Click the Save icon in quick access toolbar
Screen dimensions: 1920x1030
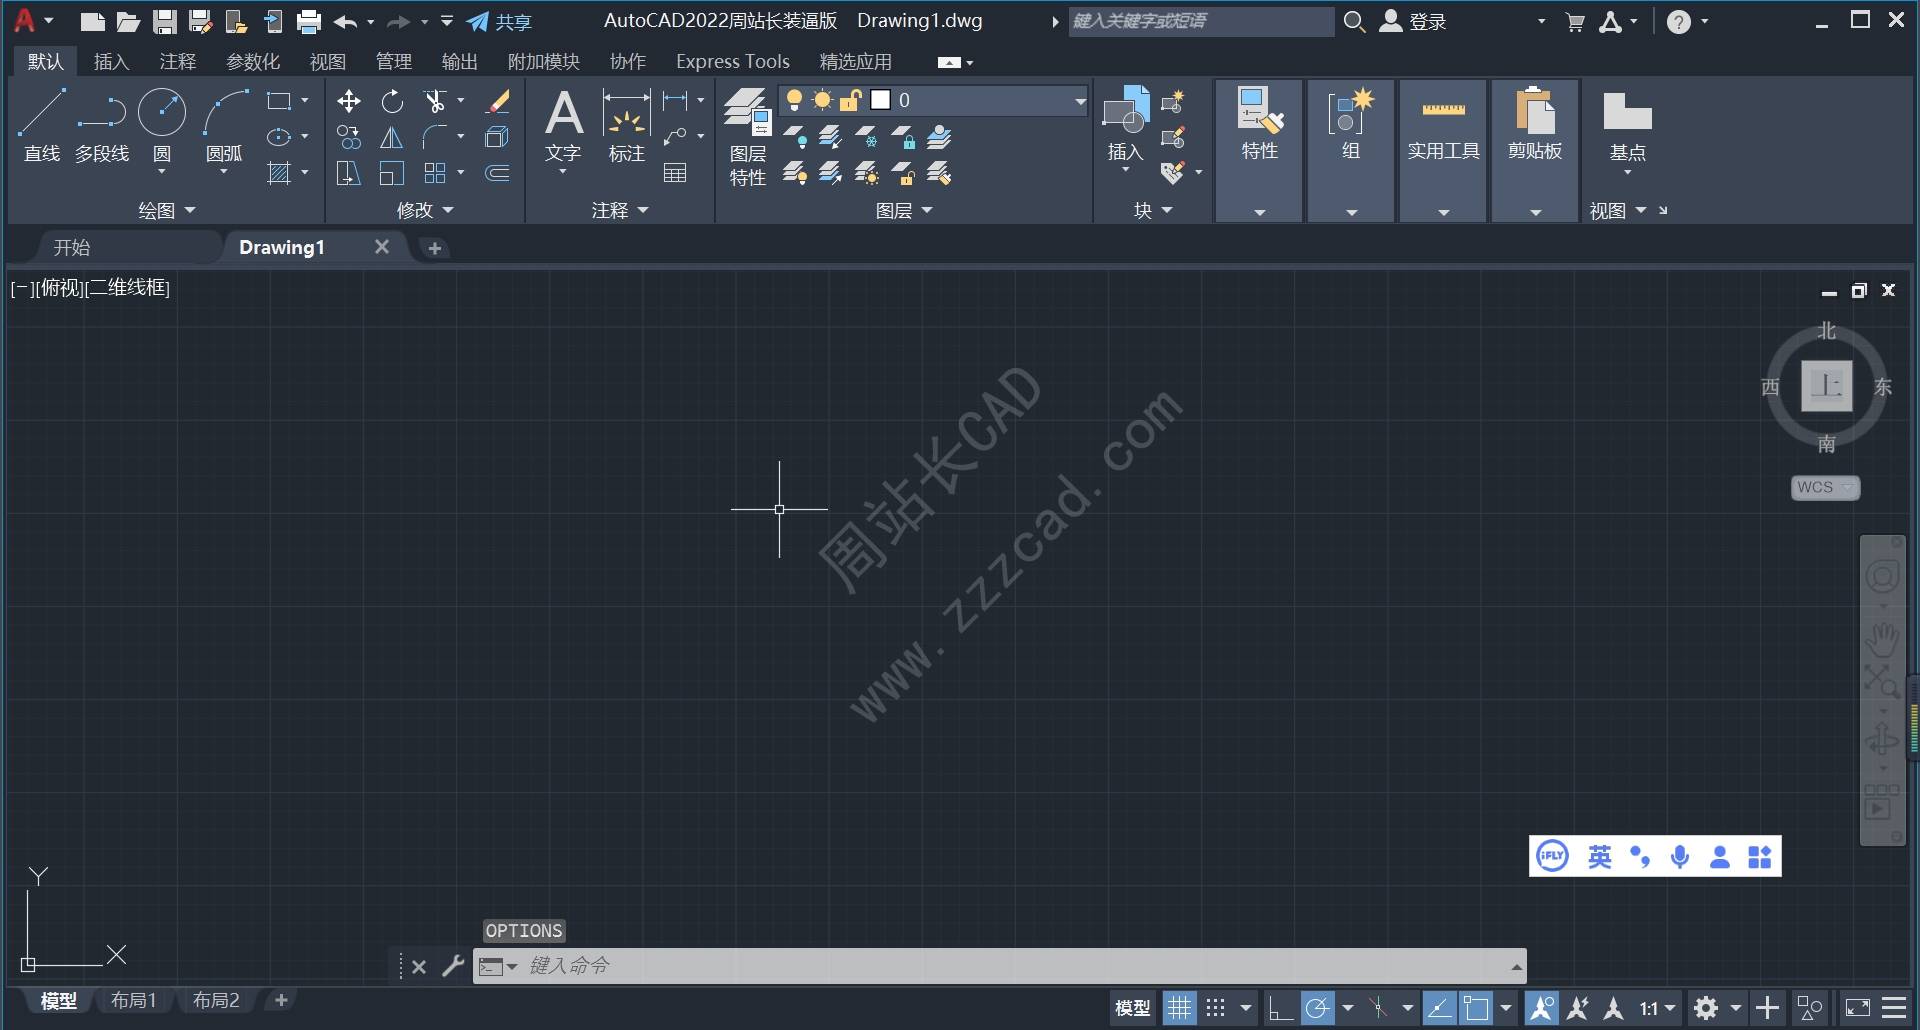pyautogui.click(x=165, y=21)
